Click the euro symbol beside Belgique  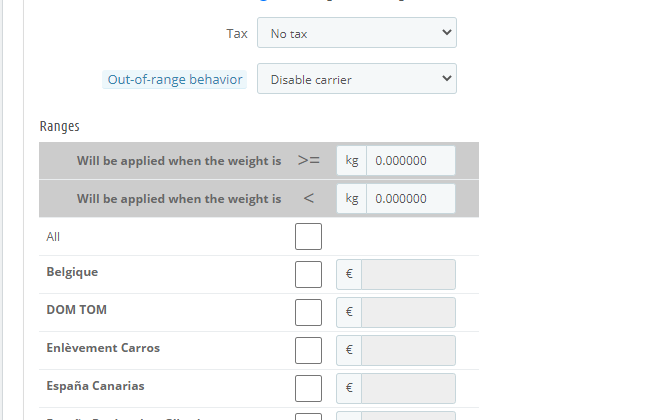tap(349, 274)
